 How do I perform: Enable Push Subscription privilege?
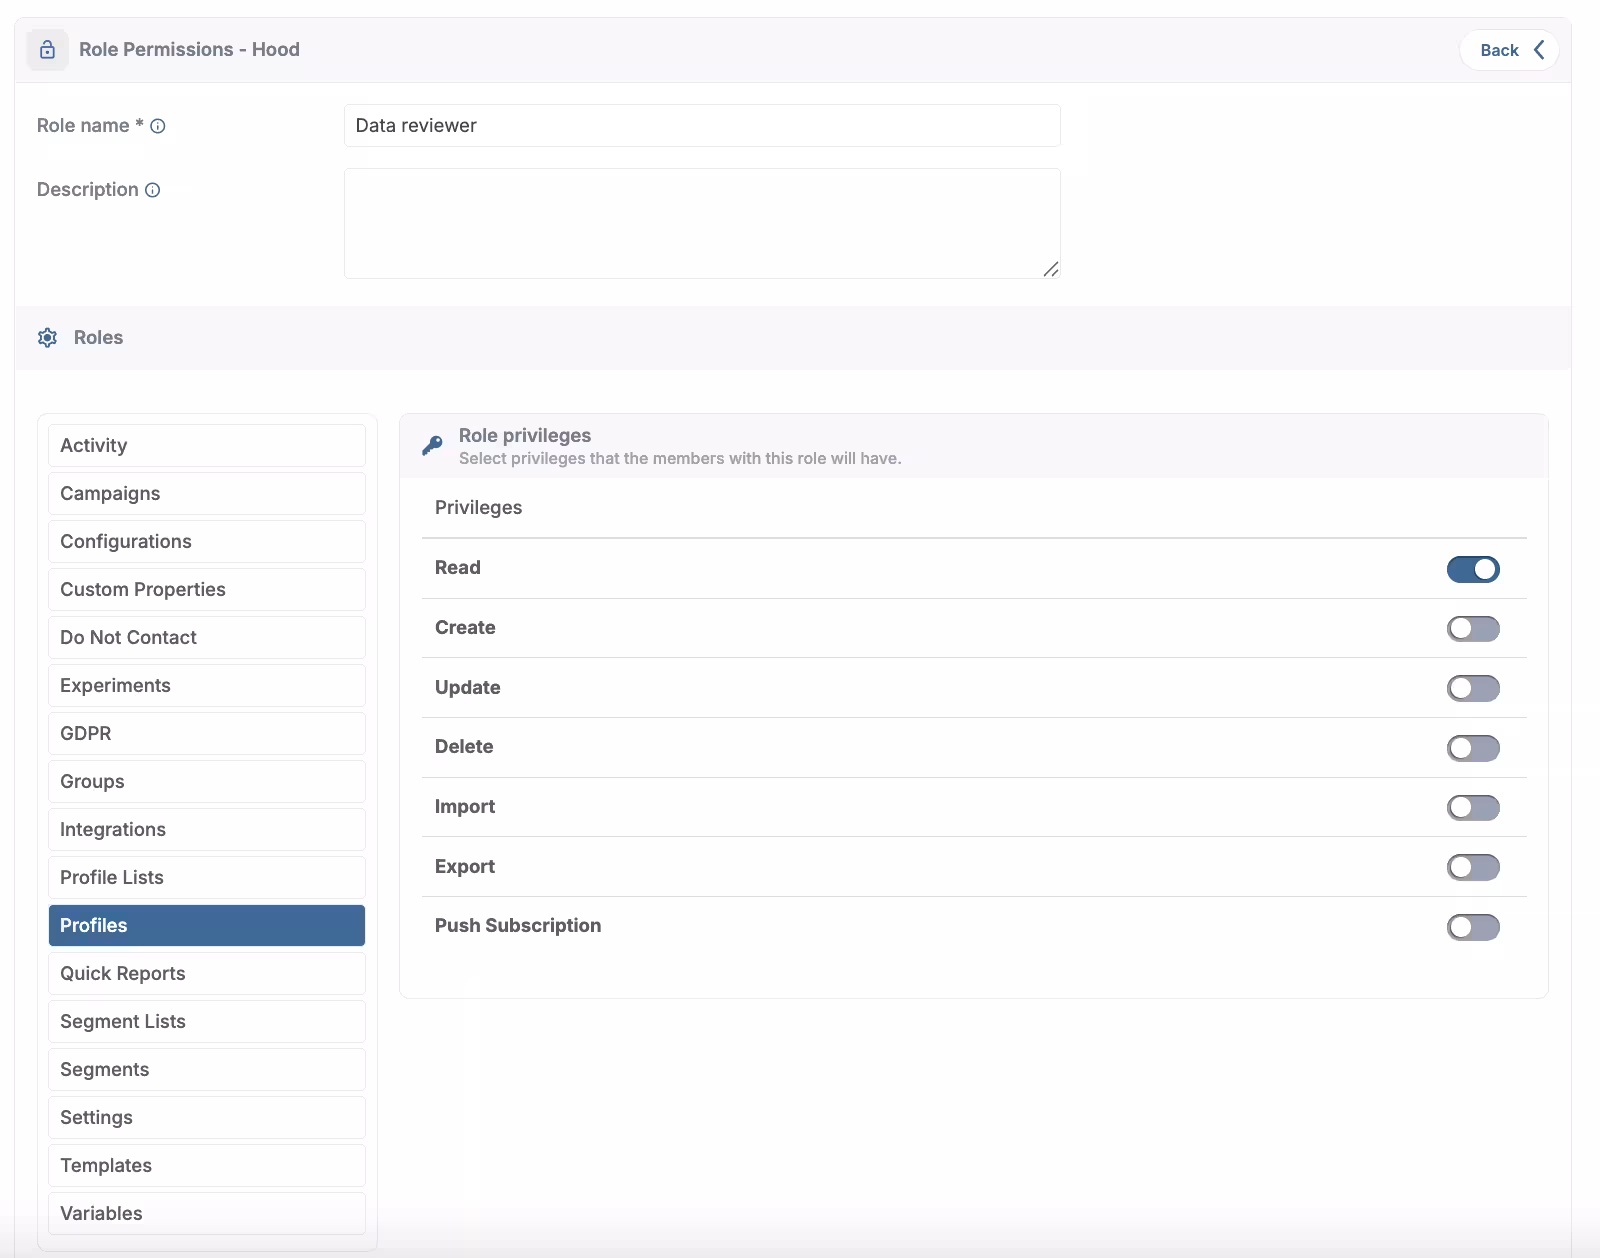pyautogui.click(x=1473, y=927)
